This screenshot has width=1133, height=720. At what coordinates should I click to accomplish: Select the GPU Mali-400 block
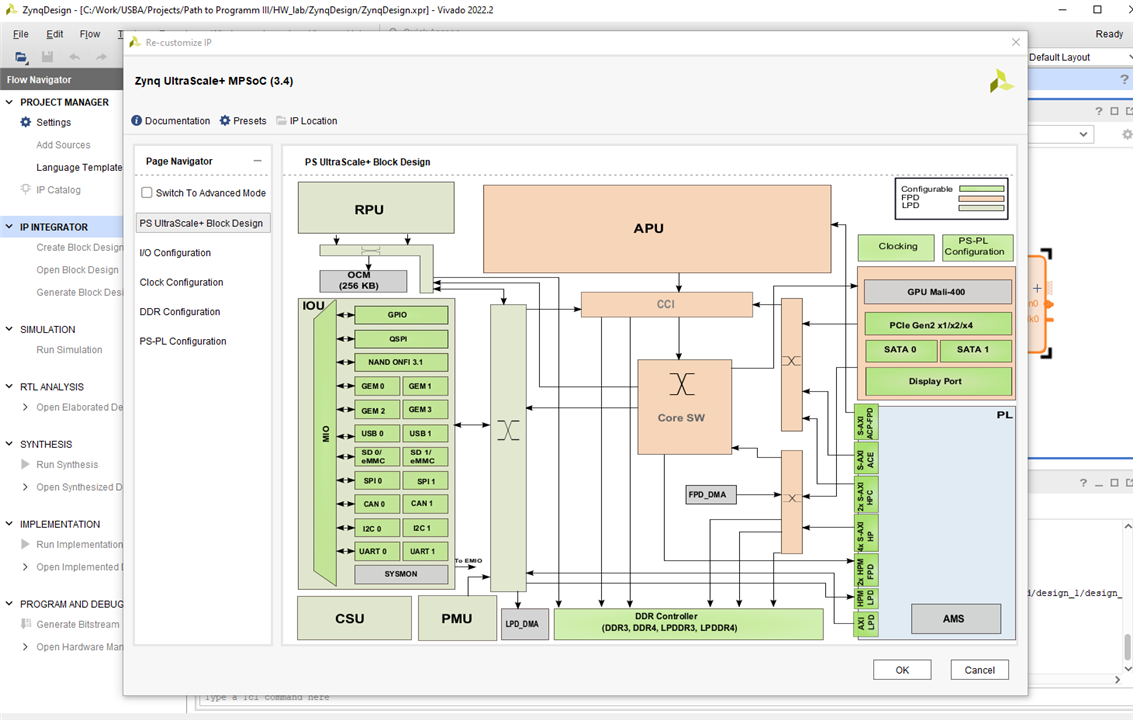(937, 292)
